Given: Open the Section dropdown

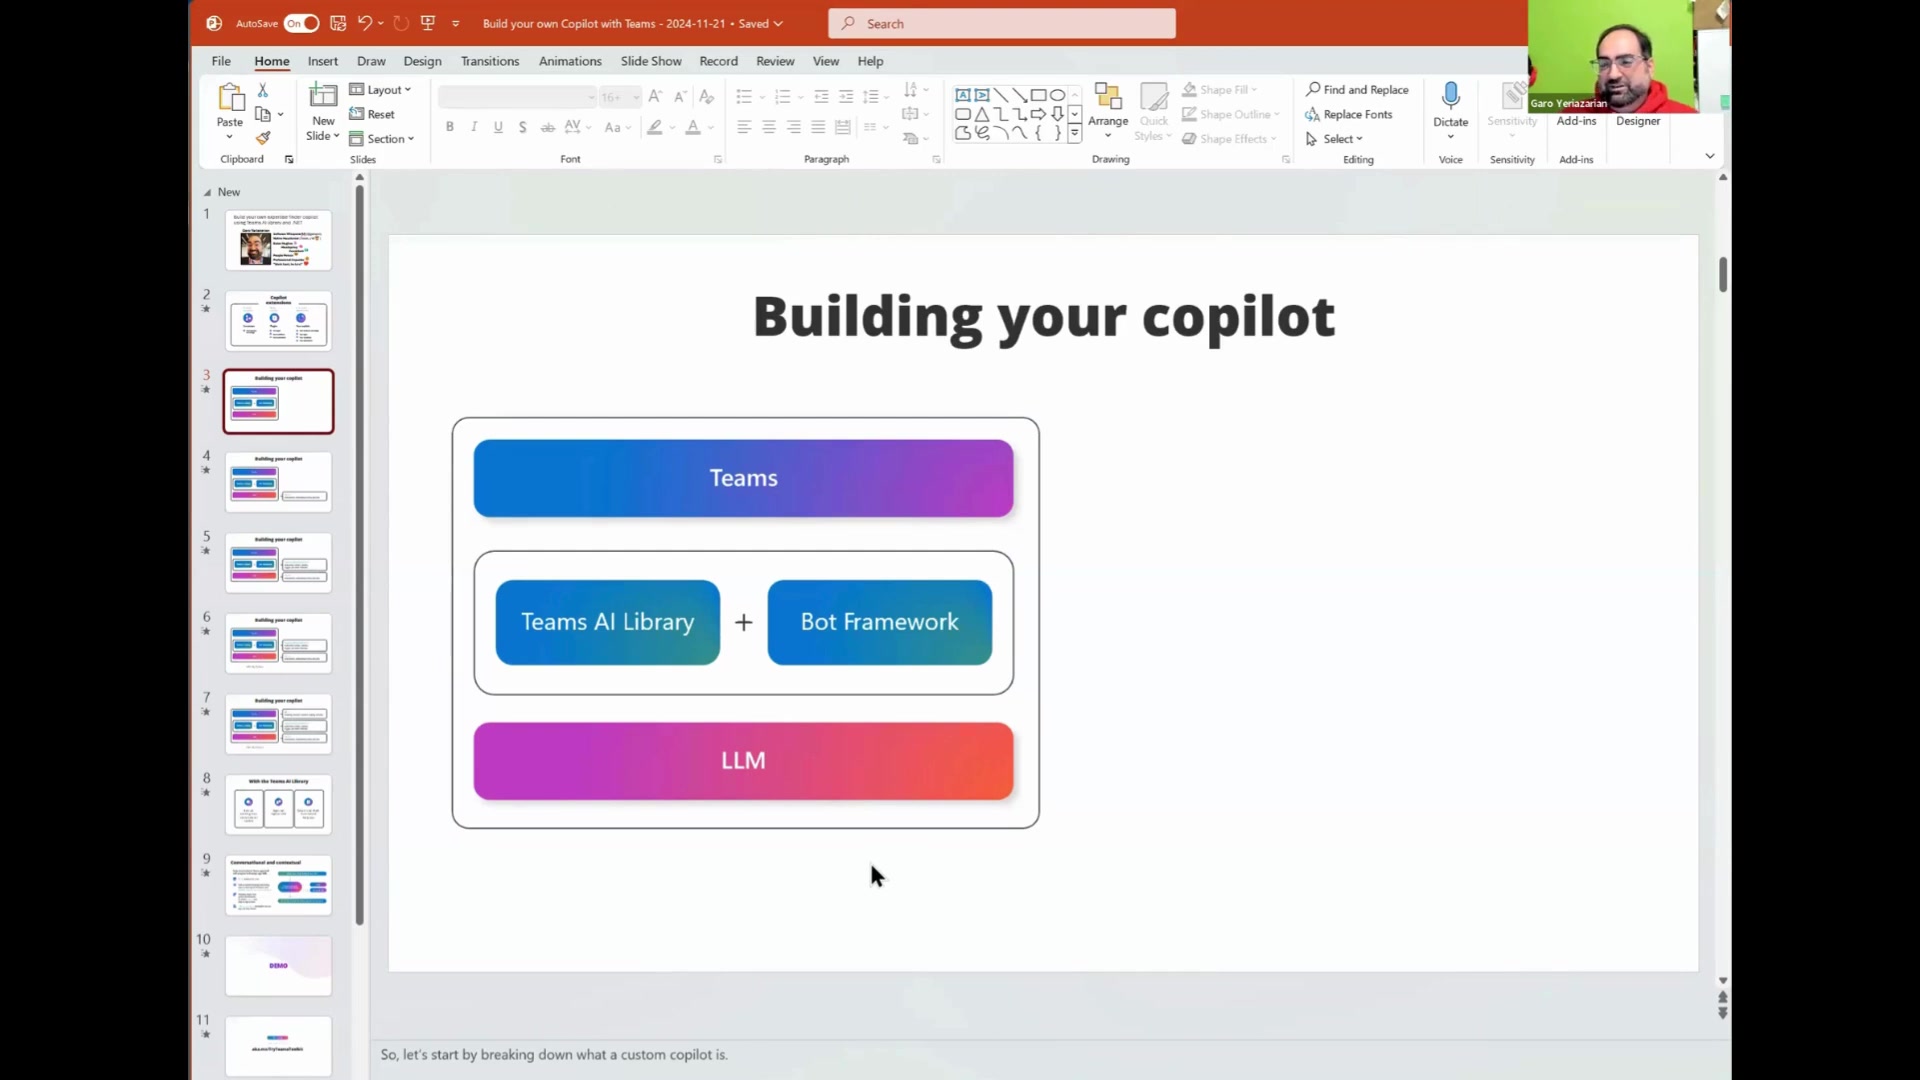Looking at the screenshot, I should point(381,139).
